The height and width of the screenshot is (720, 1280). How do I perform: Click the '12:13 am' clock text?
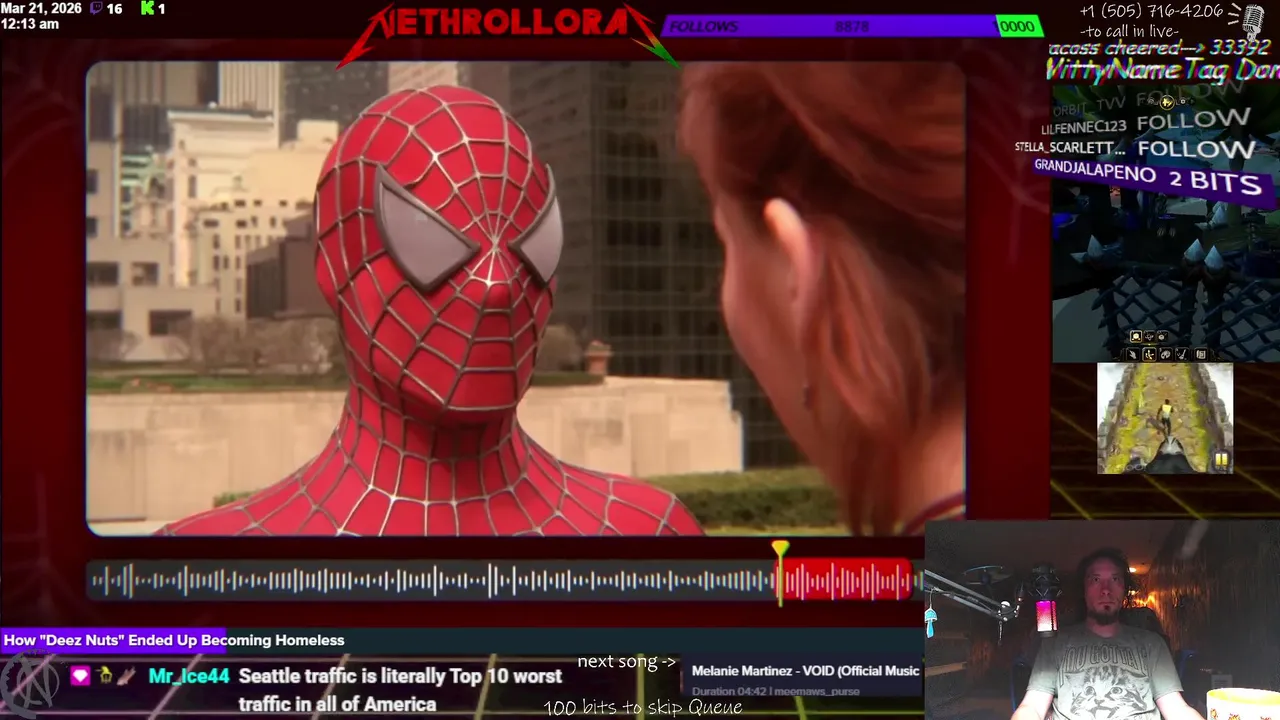coord(30,24)
